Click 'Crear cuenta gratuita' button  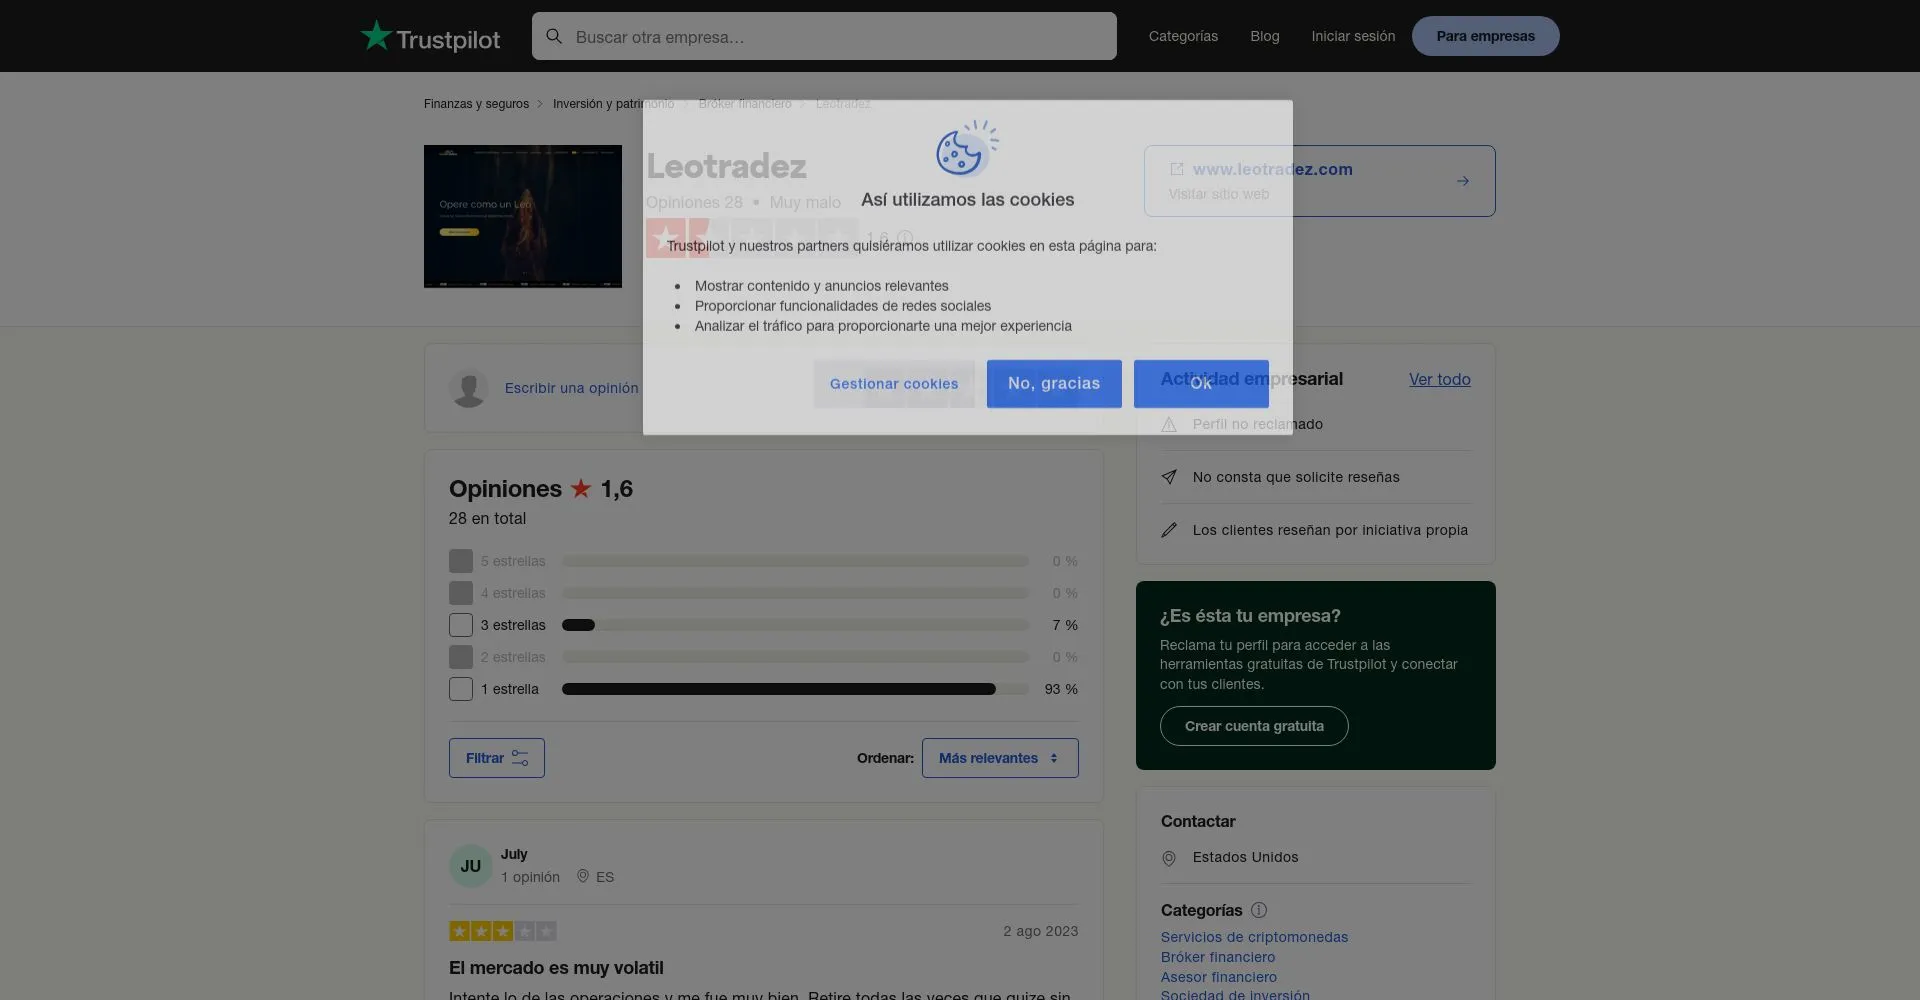(1254, 726)
